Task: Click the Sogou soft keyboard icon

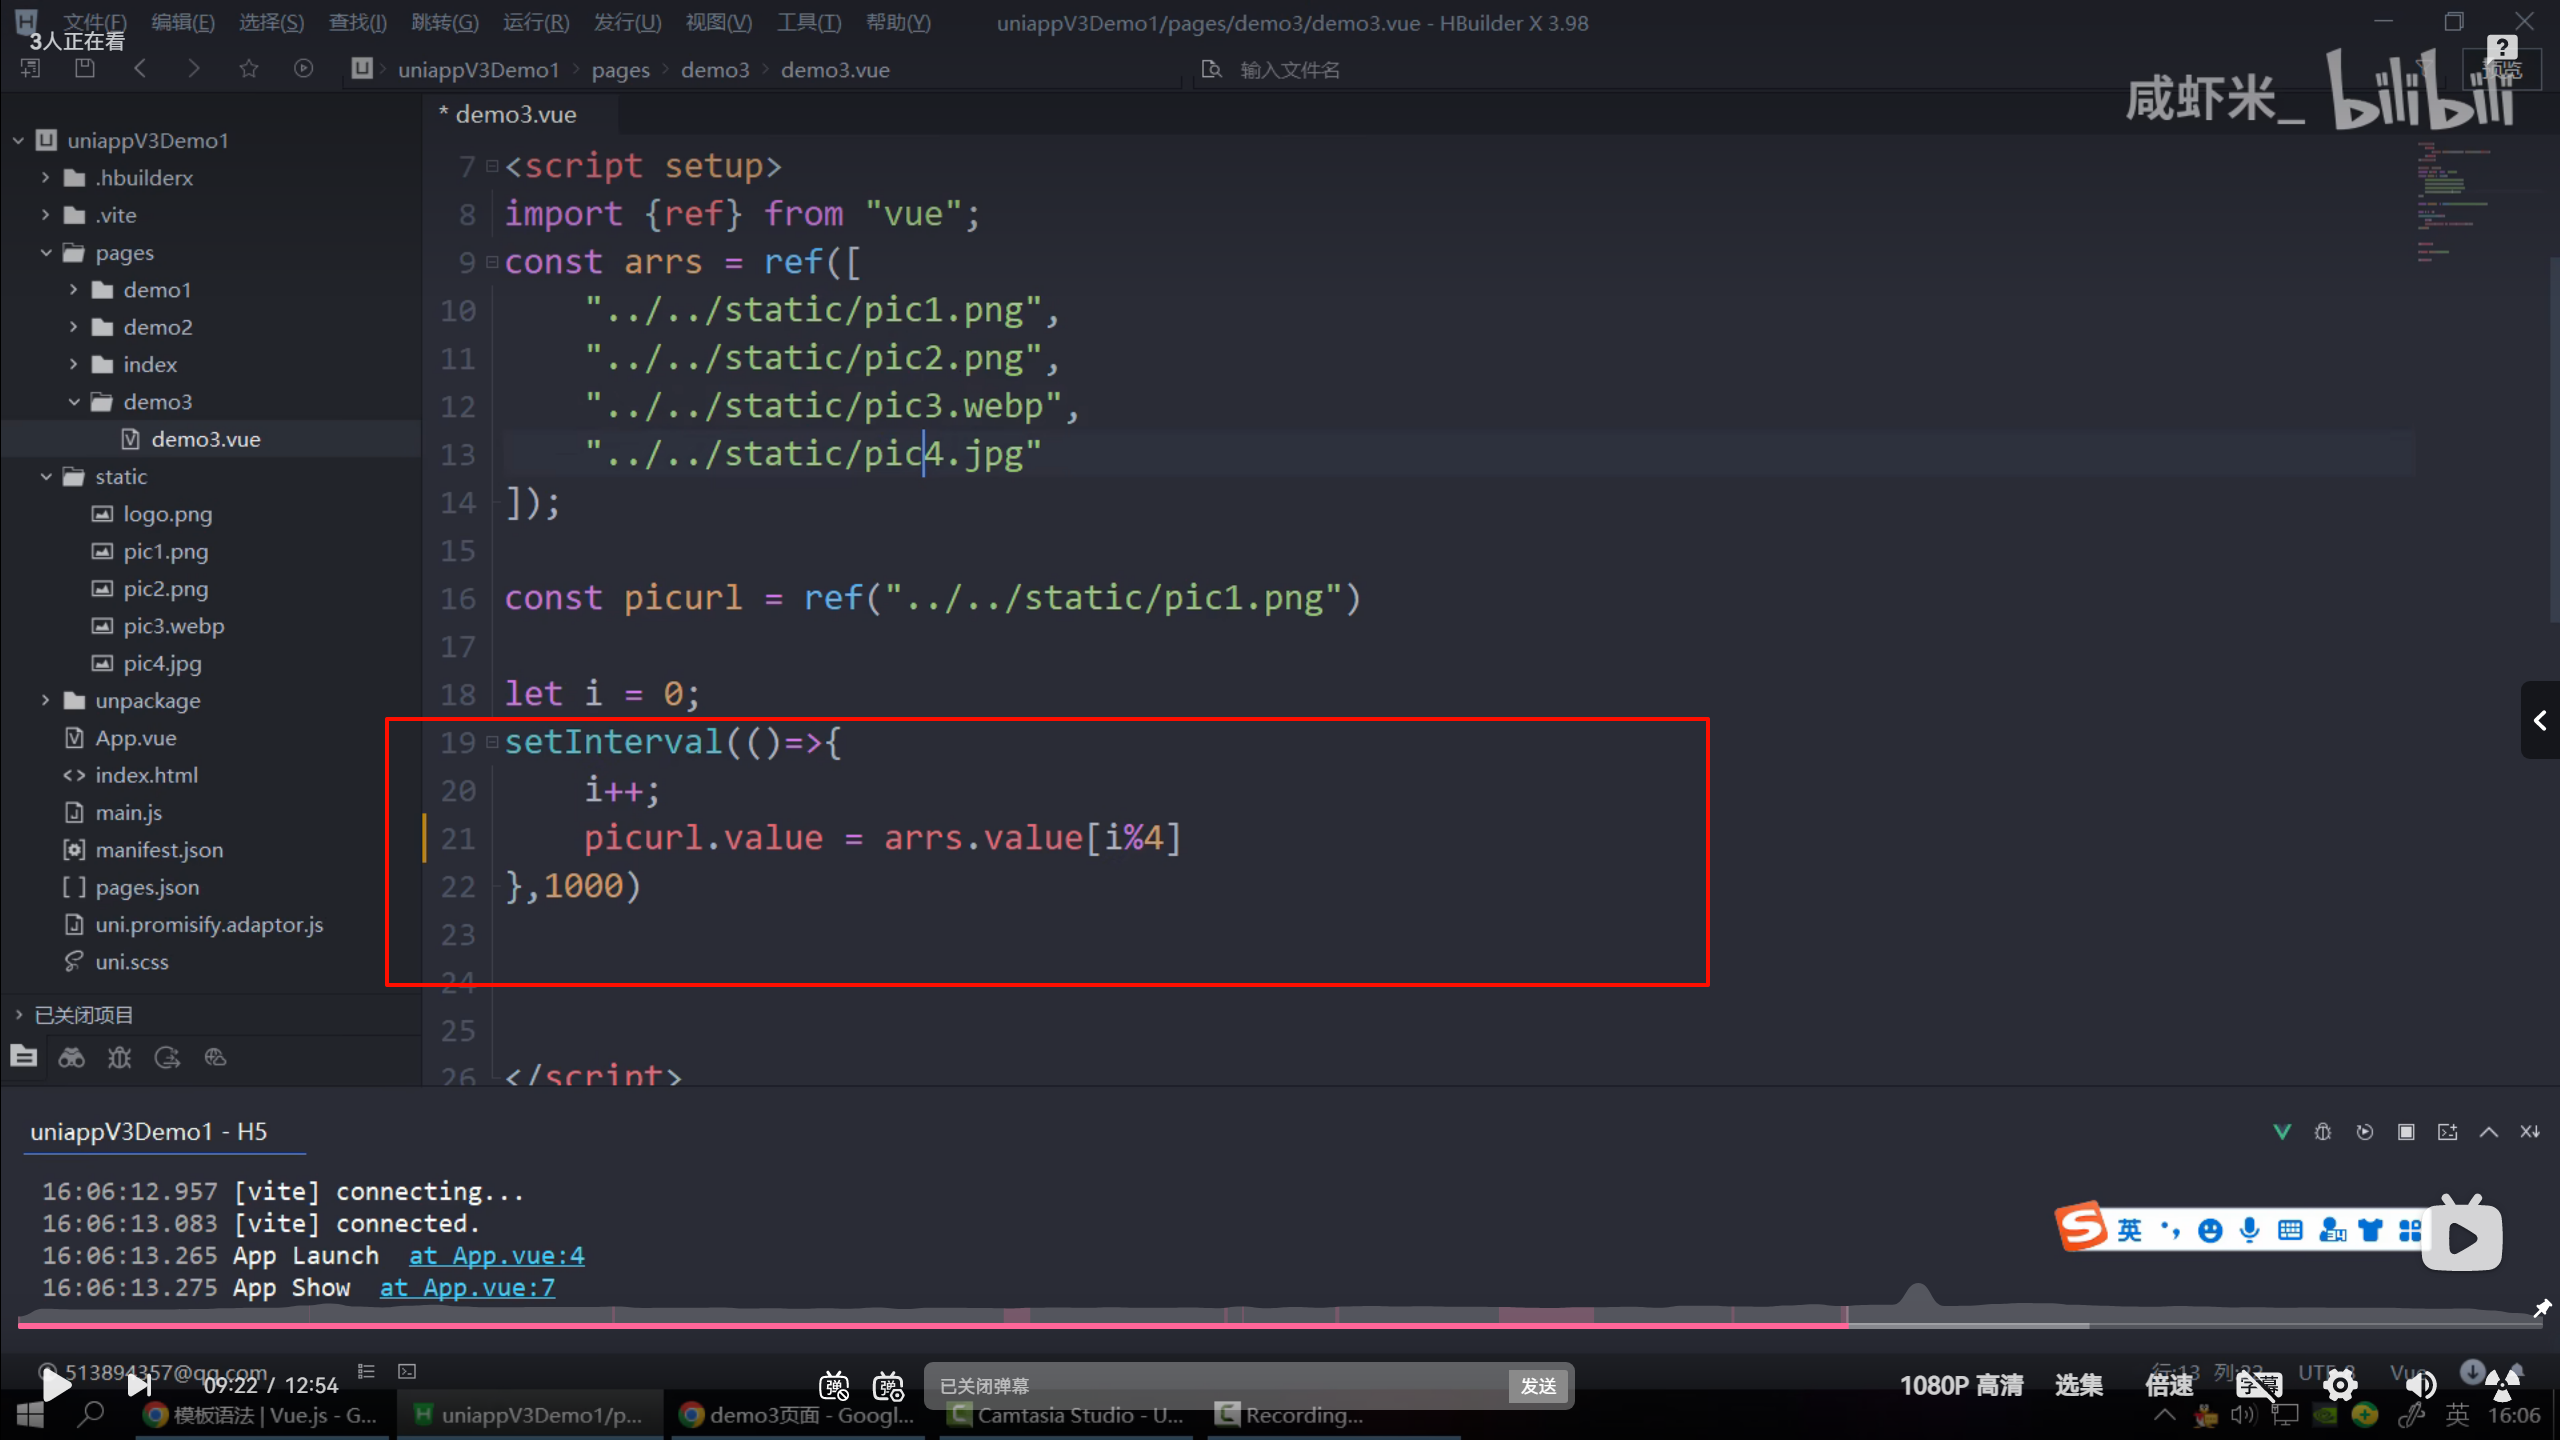Action: (x=2290, y=1230)
